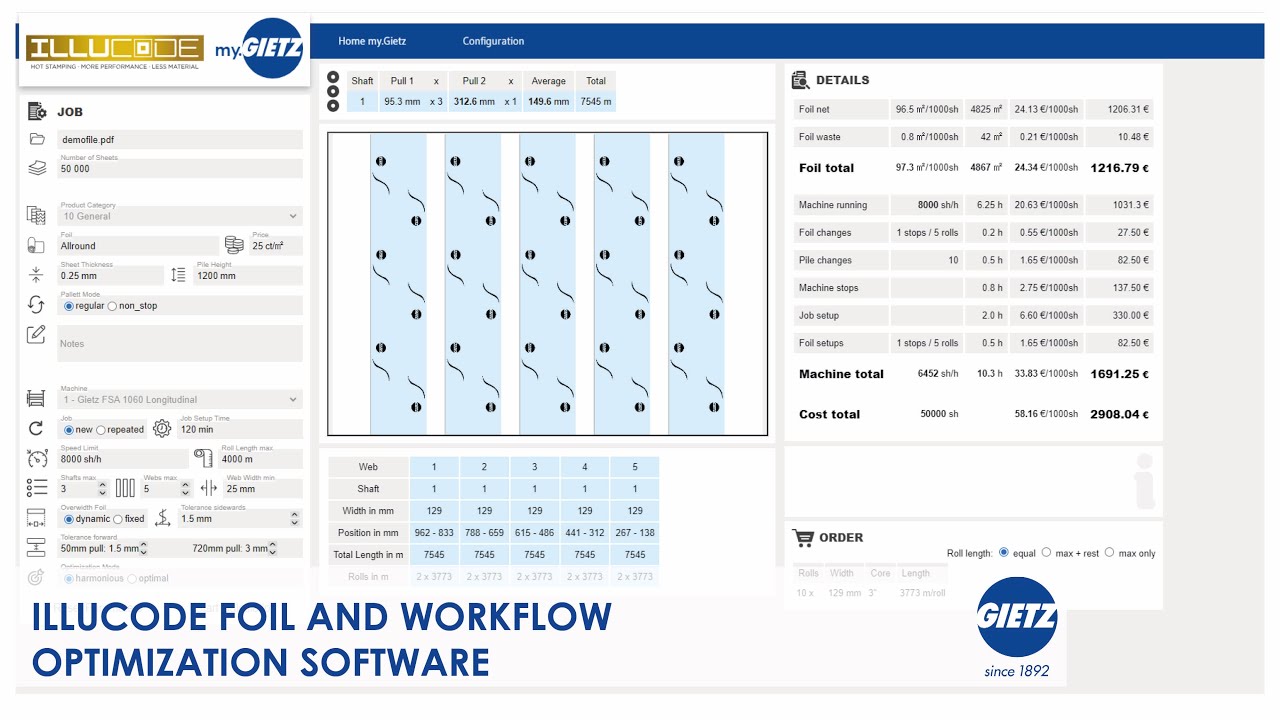The width and height of the screenshot is (1280, 720).
Task: Select repeated job radio option
Action: pyautogui.click(x=101, y=430)
